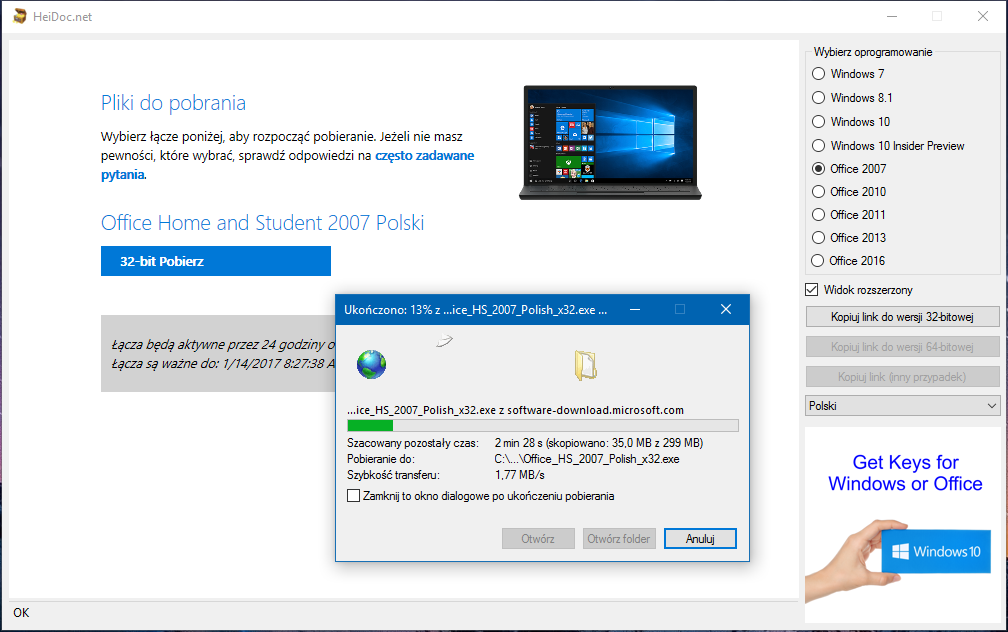The width and height of the screenshot is (1008, 632).
Task: Open the często zadawane pytania link
Action: (x=424, y=156)
